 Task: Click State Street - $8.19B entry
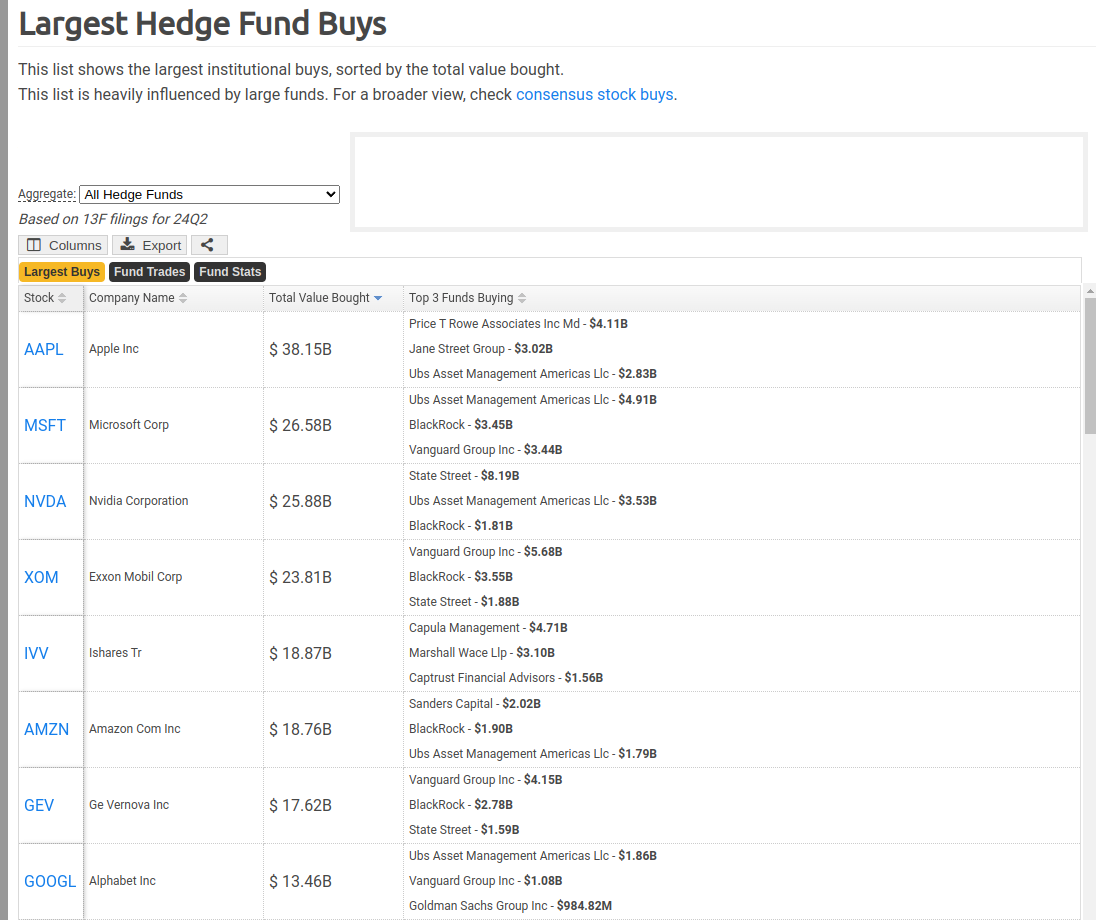click(x=464, y=476)
